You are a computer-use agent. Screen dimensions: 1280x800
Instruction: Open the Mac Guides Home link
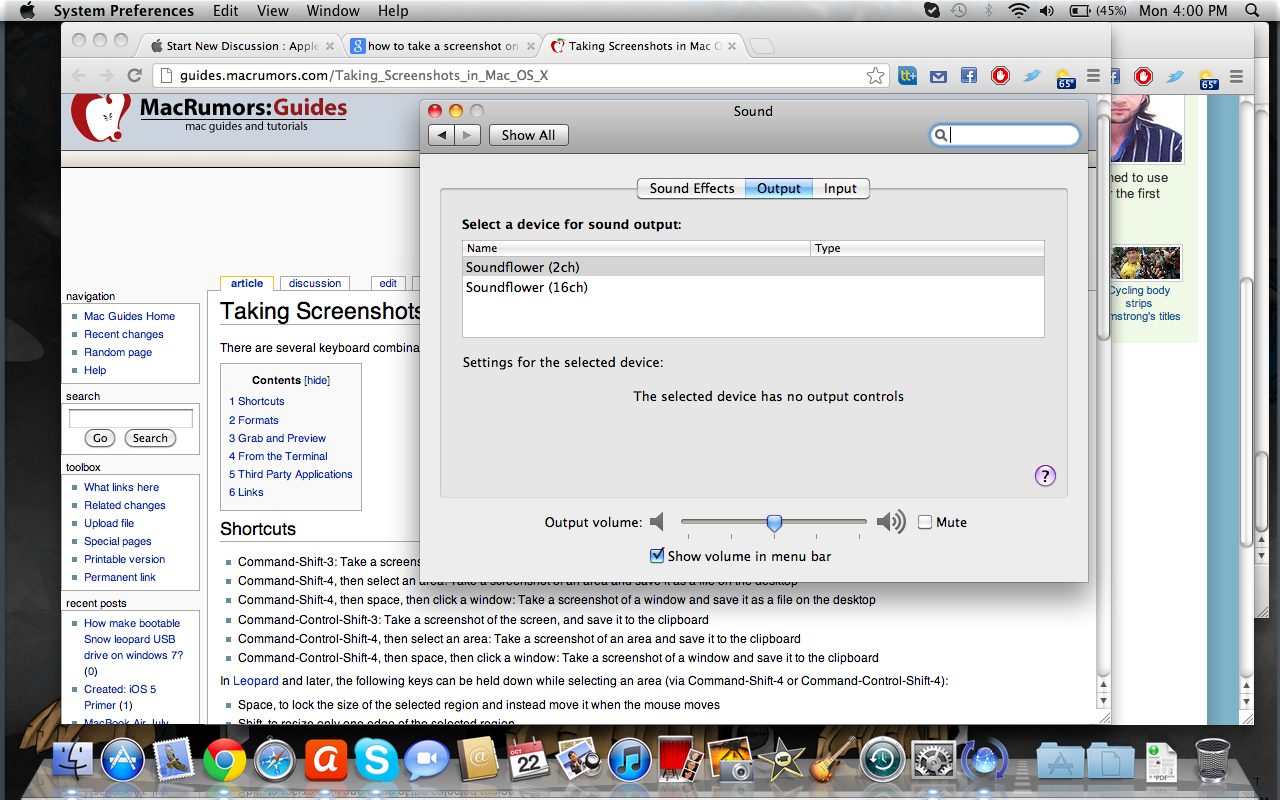click(x=129, y=317)
